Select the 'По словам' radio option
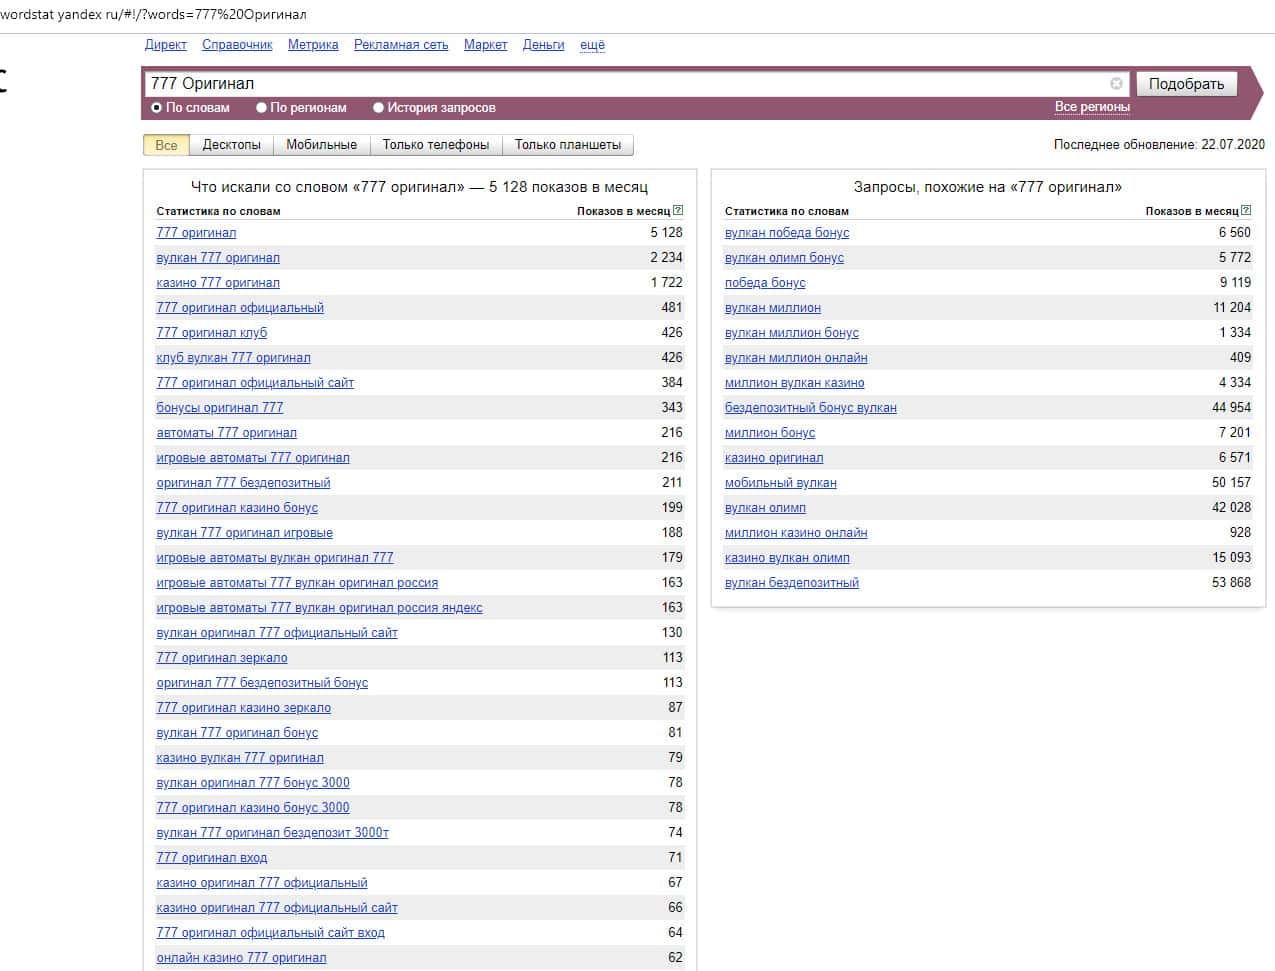 tap(157, 108)
